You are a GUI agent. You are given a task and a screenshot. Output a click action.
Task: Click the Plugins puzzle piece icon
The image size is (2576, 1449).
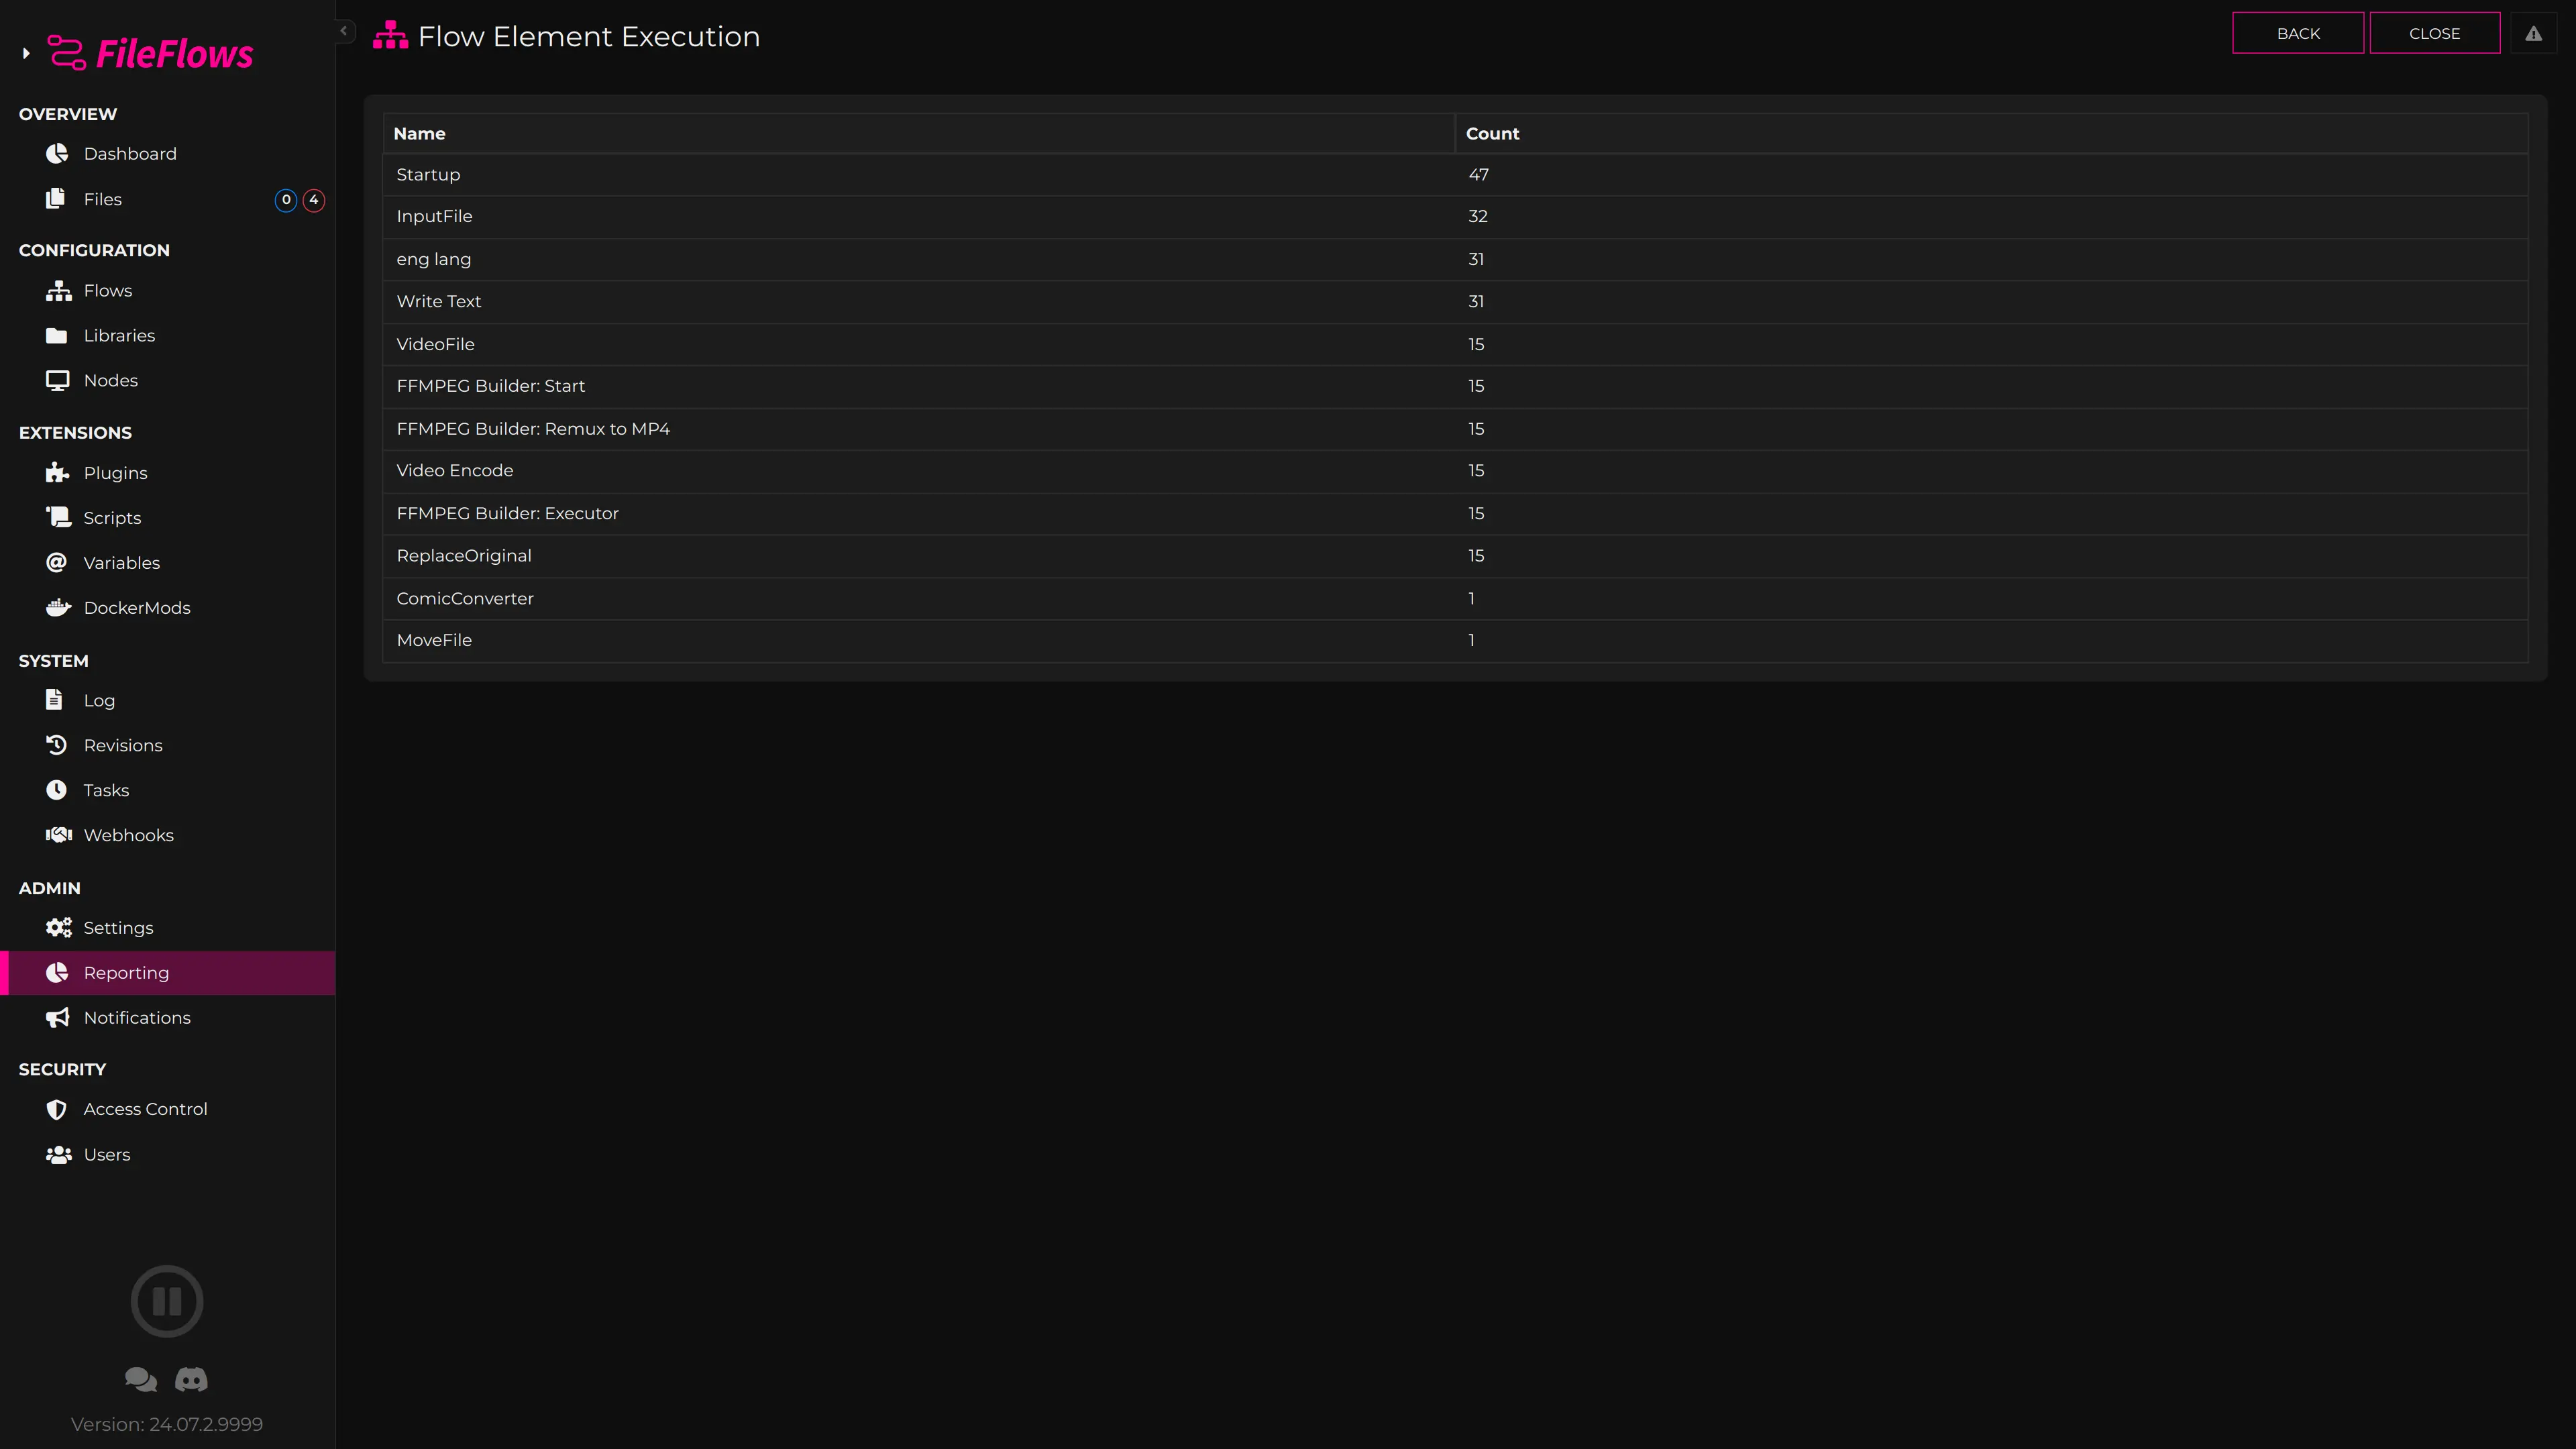point(57,473)
